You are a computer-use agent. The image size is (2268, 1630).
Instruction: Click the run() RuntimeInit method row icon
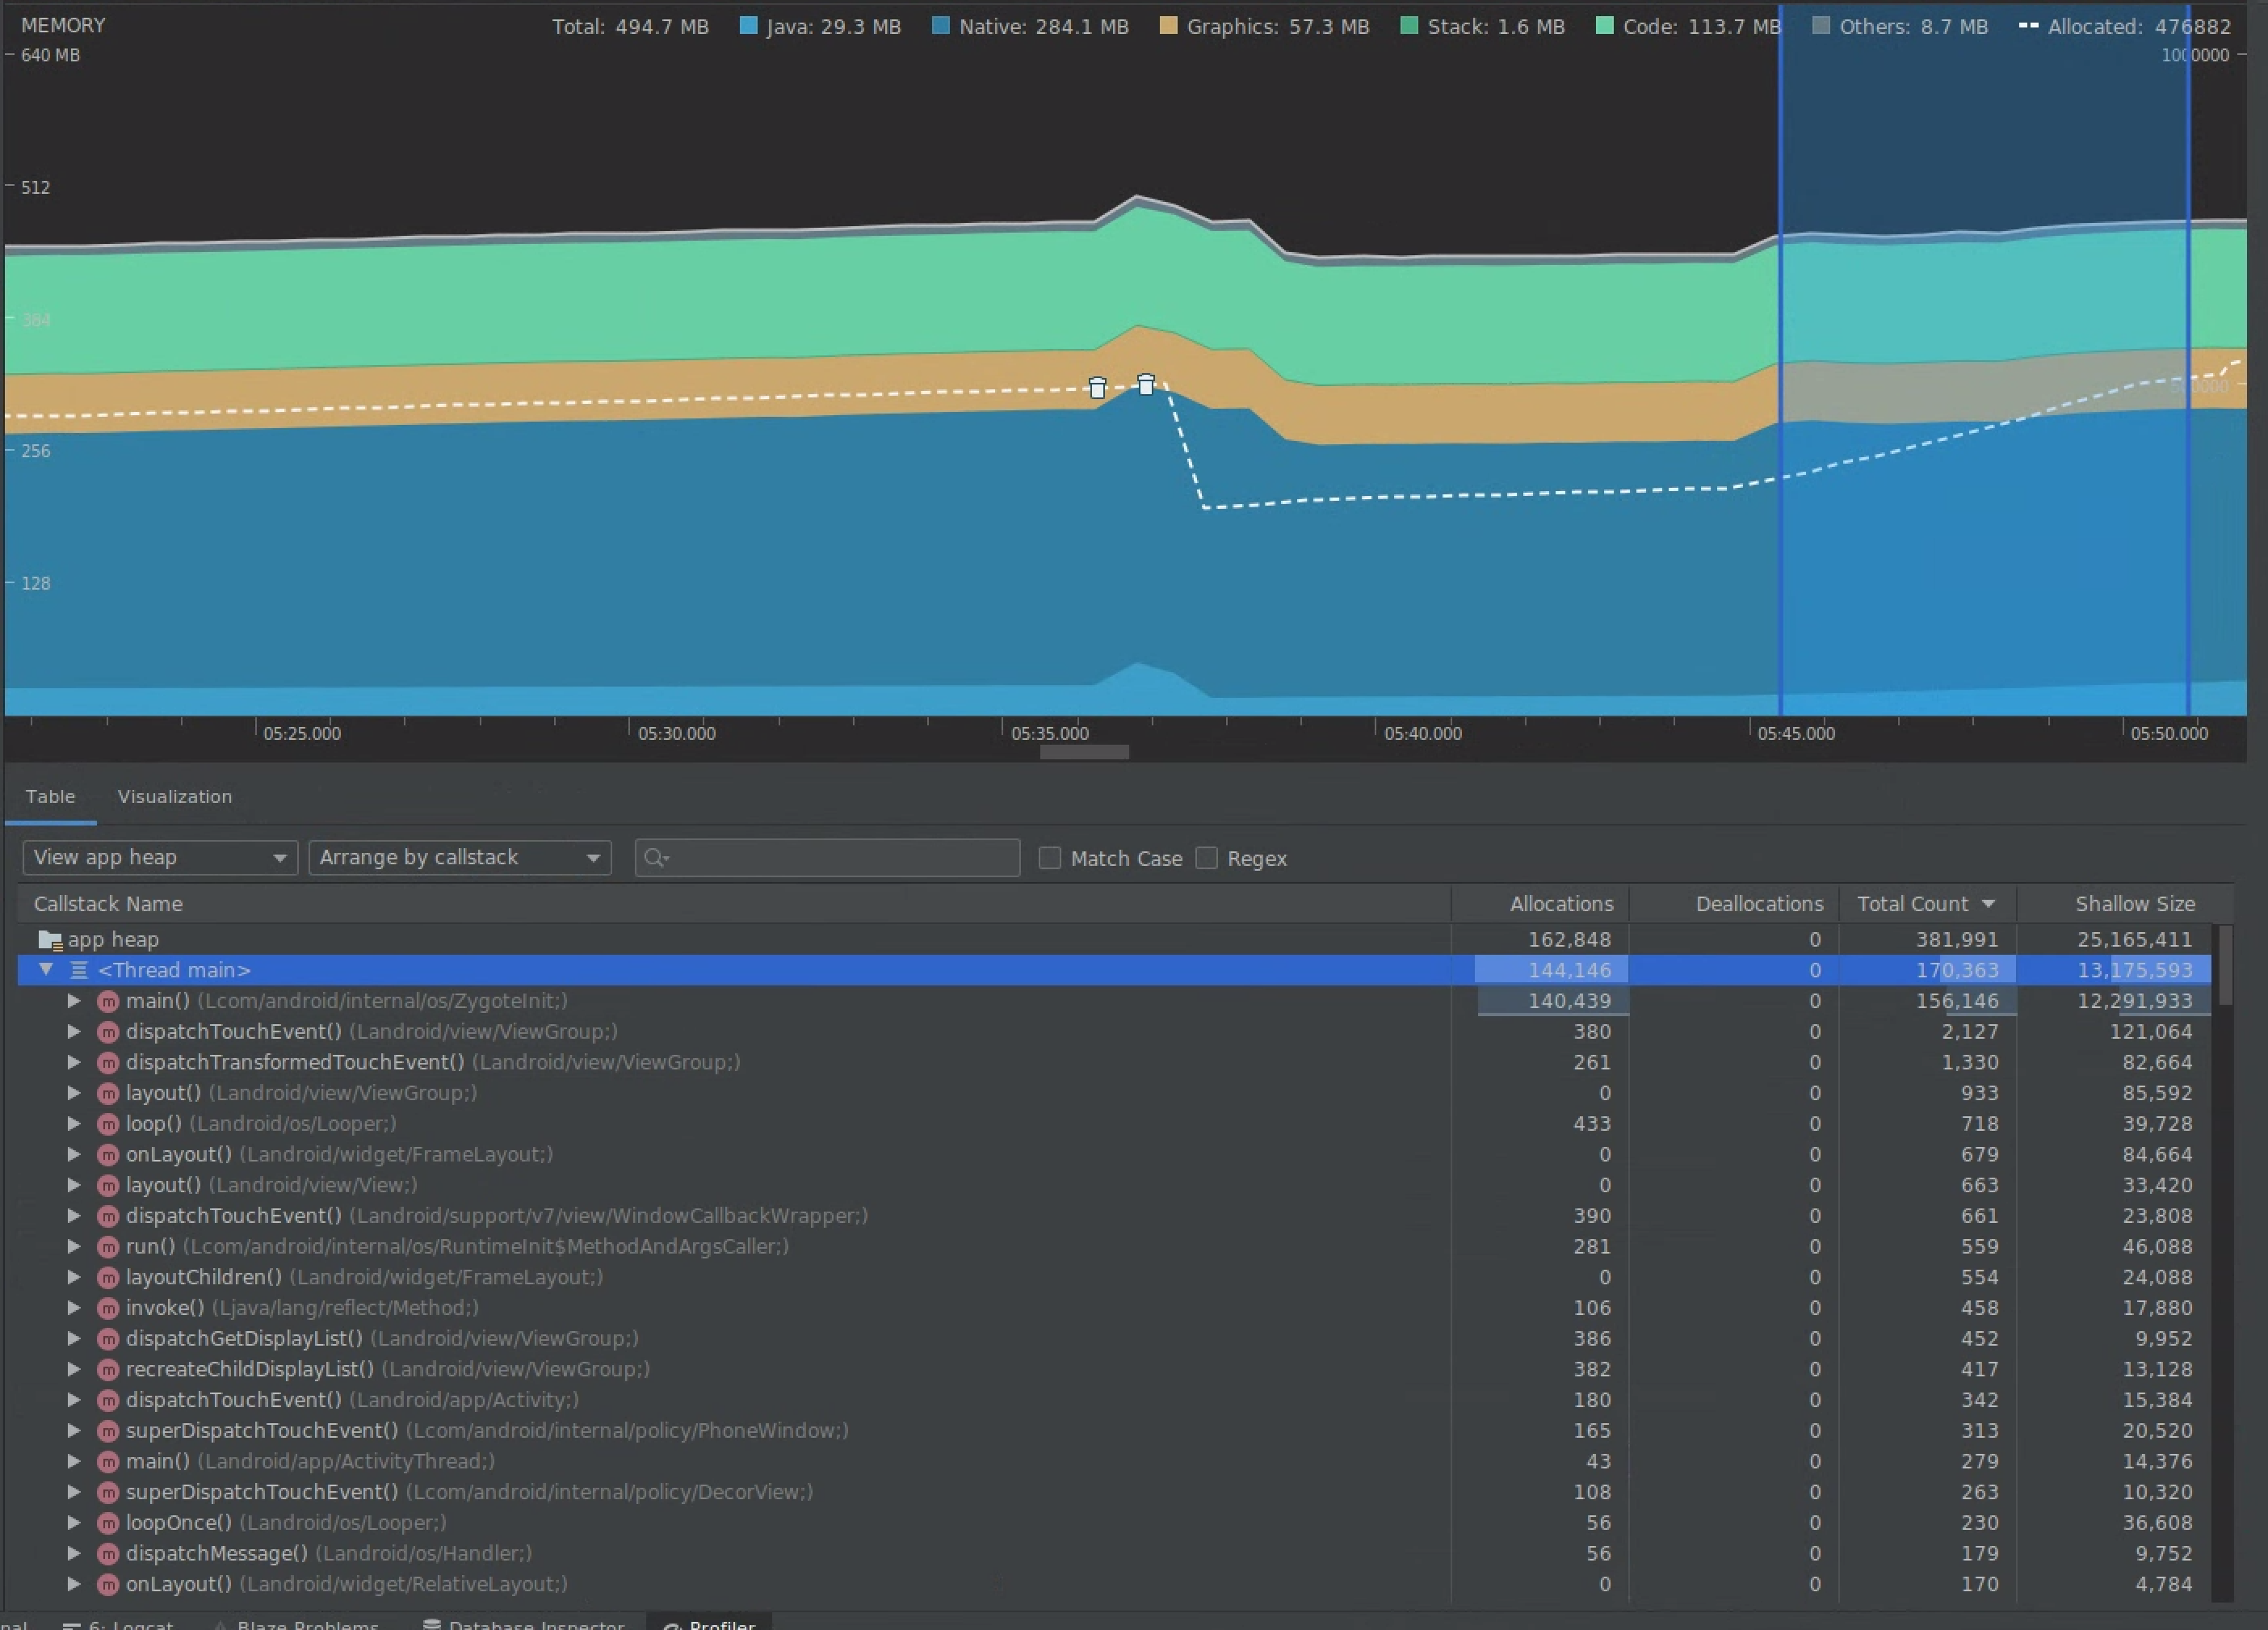[111, 1246]
